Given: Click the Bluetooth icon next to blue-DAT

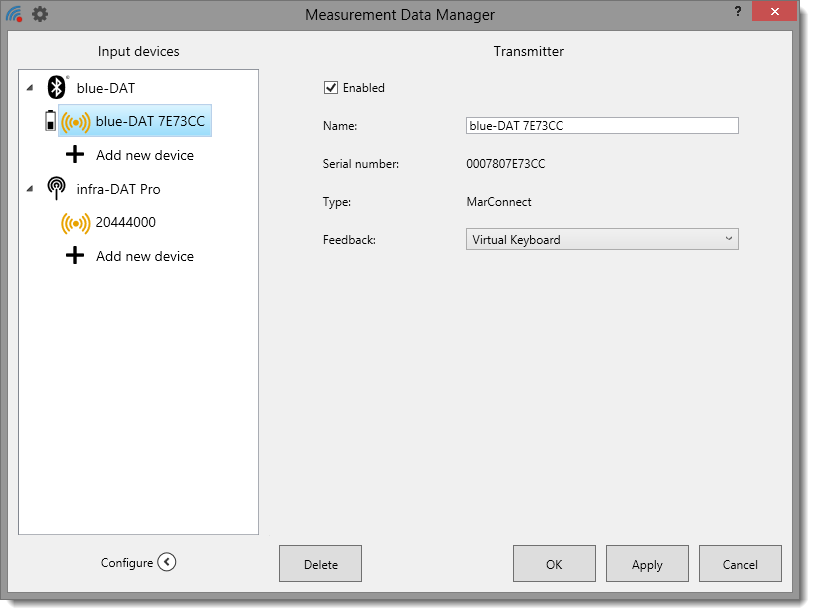Looking at the screenshot, I should pos(57,88).
